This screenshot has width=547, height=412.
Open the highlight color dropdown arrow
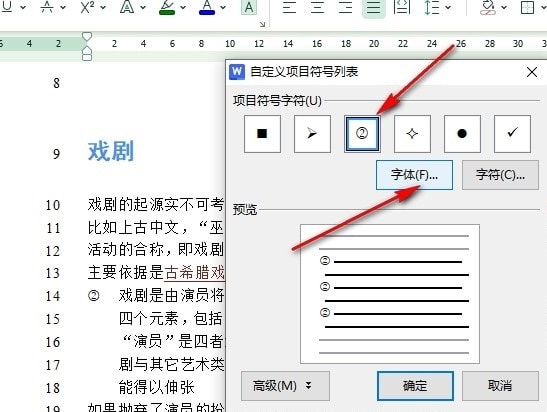pos(183,7)
